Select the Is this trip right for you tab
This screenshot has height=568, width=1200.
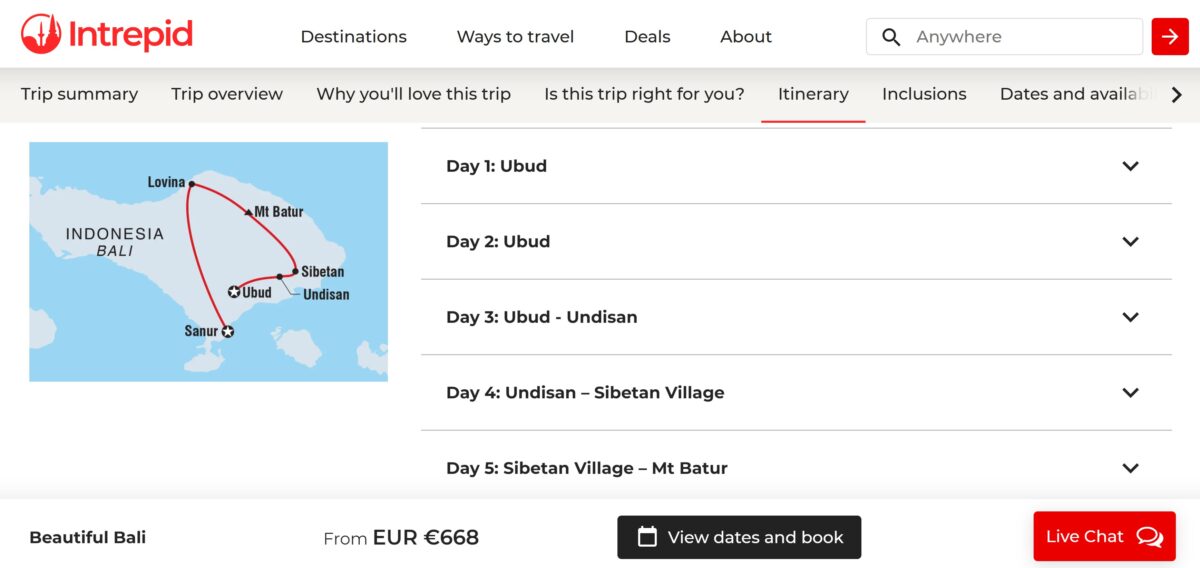(644, 94)
